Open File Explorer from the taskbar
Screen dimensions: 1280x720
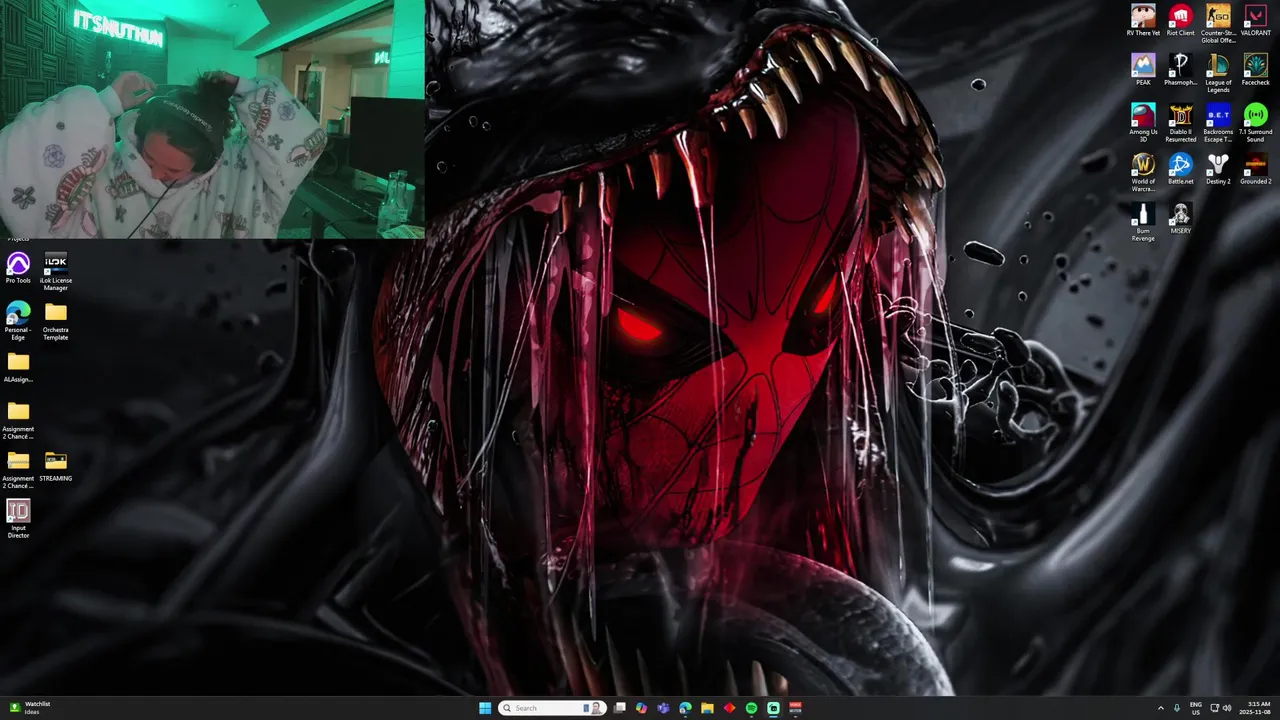click(707, 708)
